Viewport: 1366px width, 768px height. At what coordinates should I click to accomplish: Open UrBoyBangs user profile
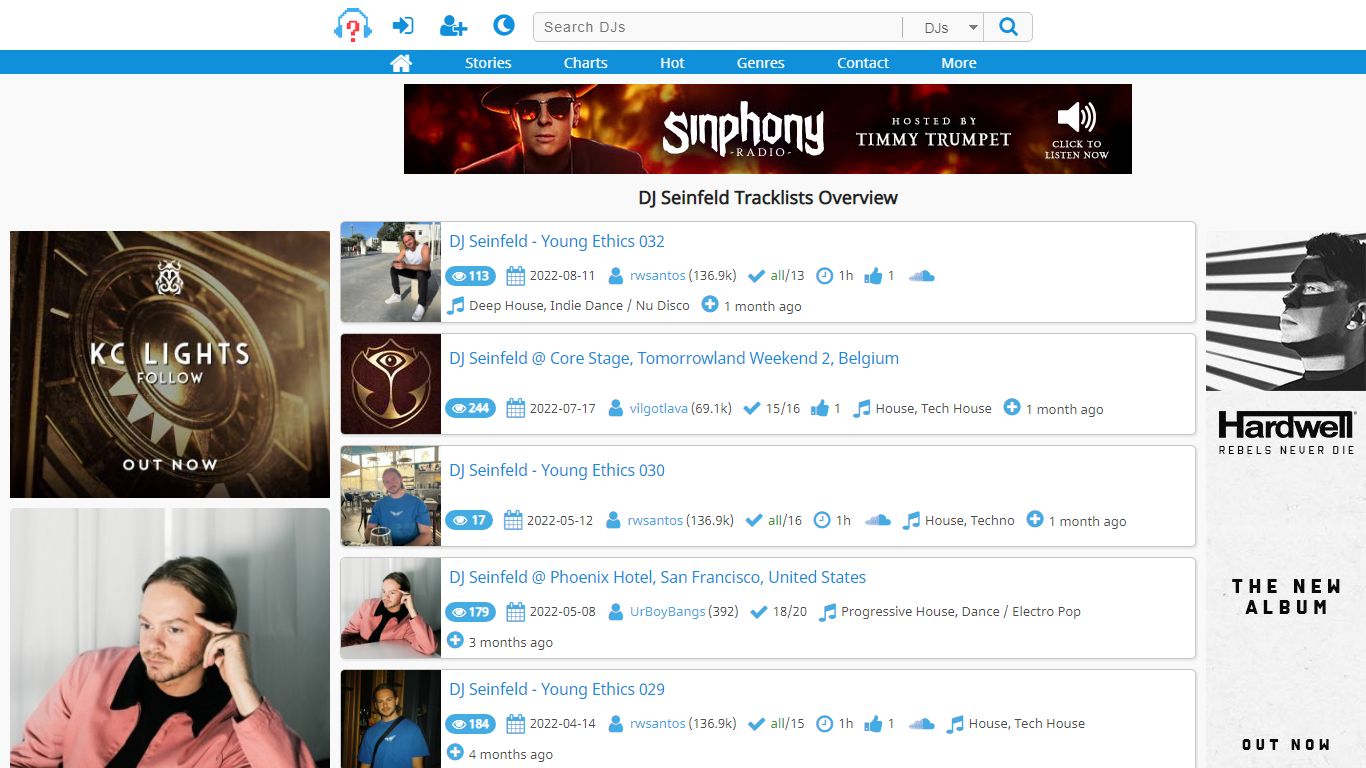(668, 612)
